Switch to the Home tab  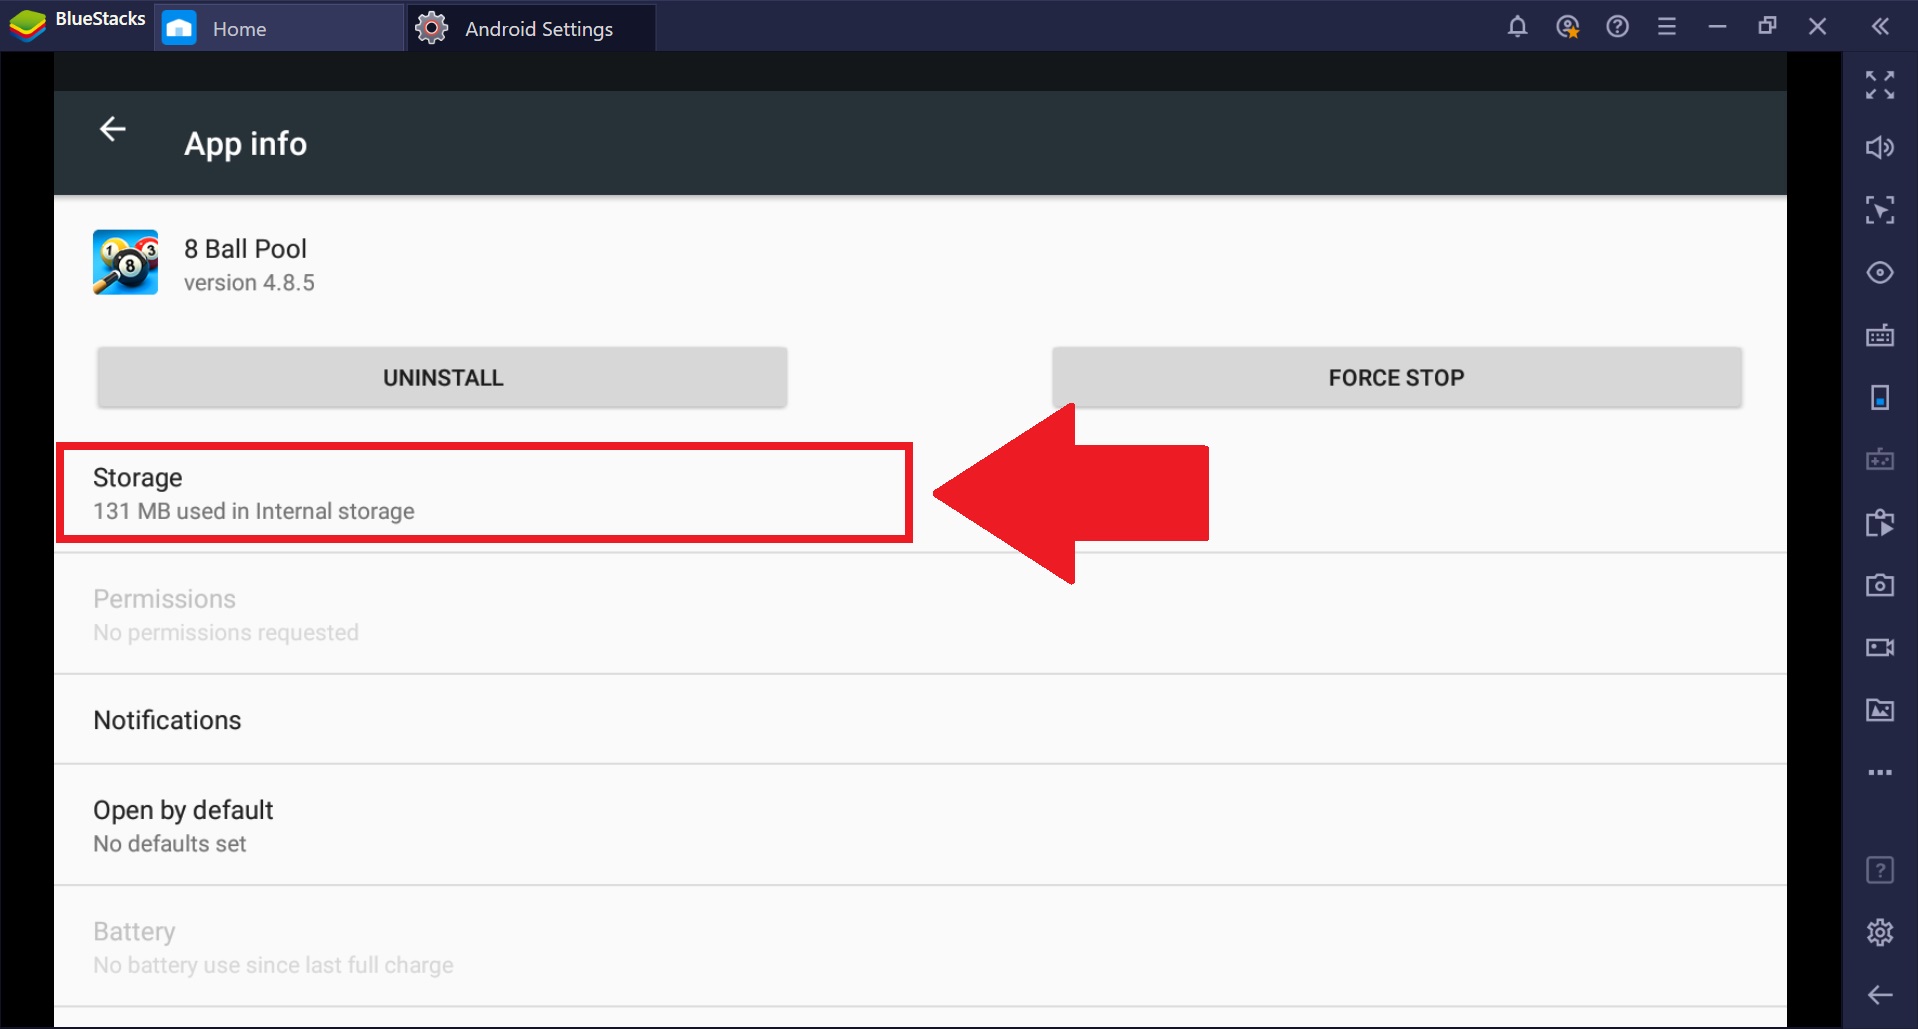[279, 28]
